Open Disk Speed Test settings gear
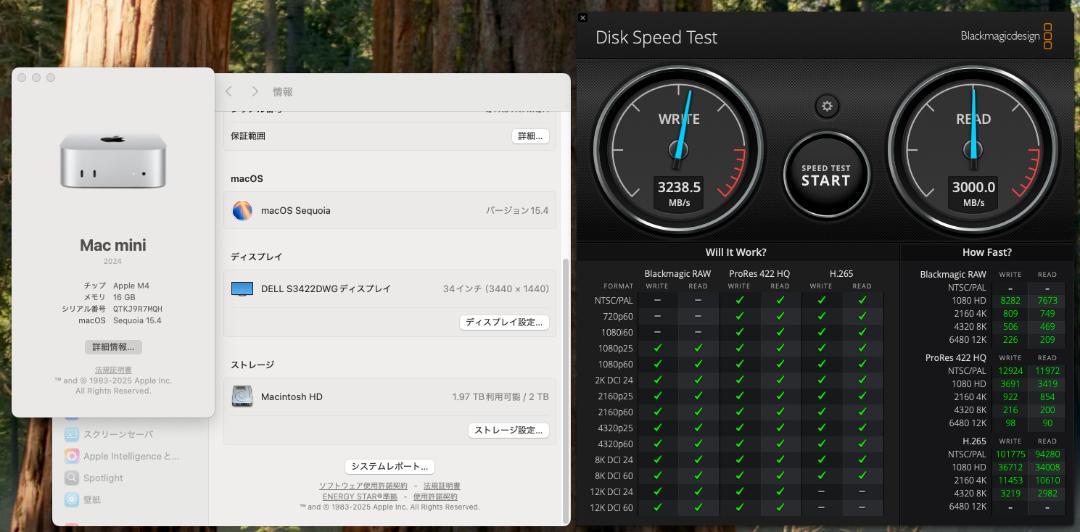Viewport: 1080px width, 532px height. coord(827,107)
